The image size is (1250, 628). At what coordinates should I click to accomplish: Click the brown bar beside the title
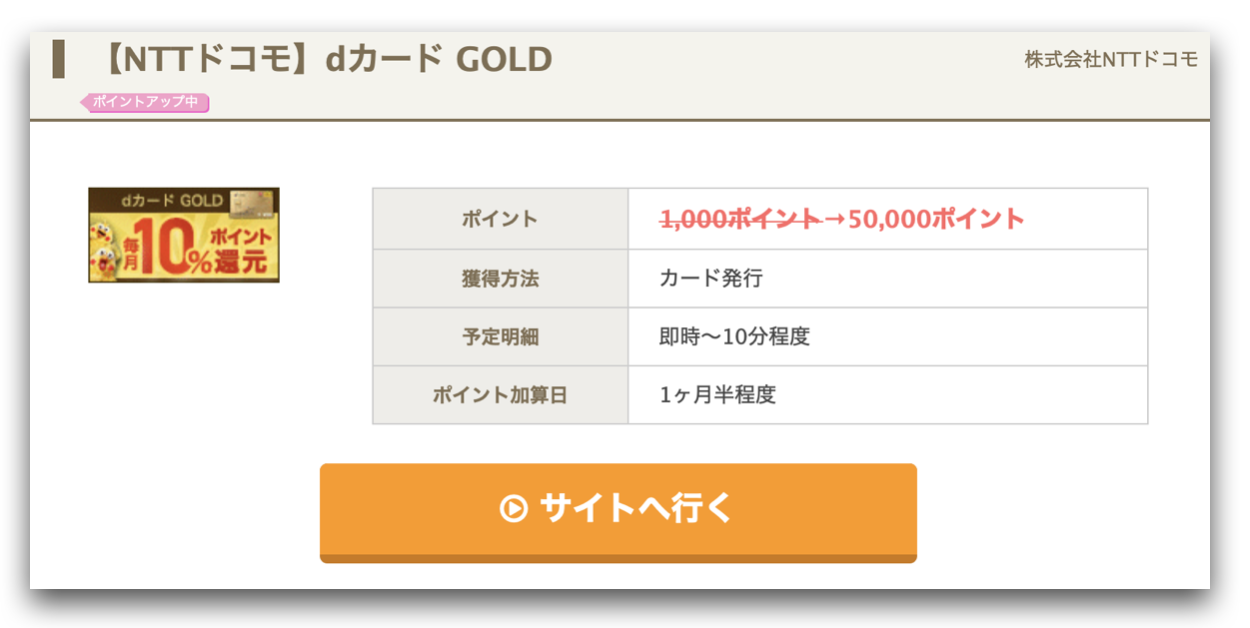(58, 59)
